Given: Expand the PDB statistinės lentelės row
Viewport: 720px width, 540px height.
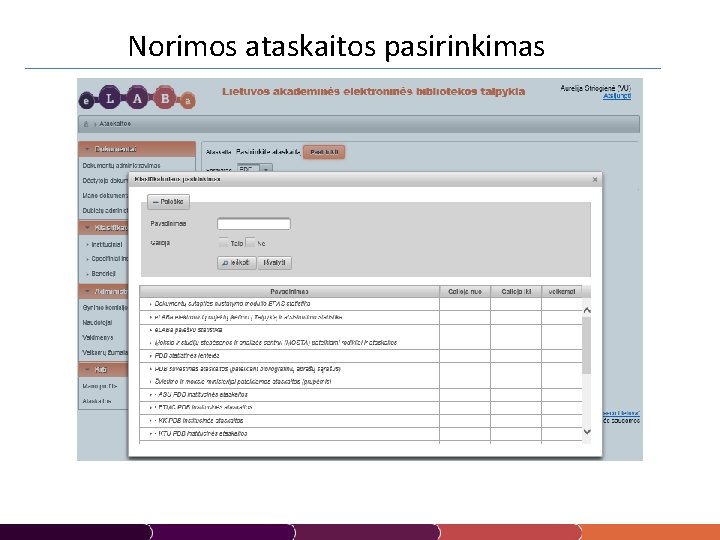Looking at the screenshot, I should tap(151, 356).
